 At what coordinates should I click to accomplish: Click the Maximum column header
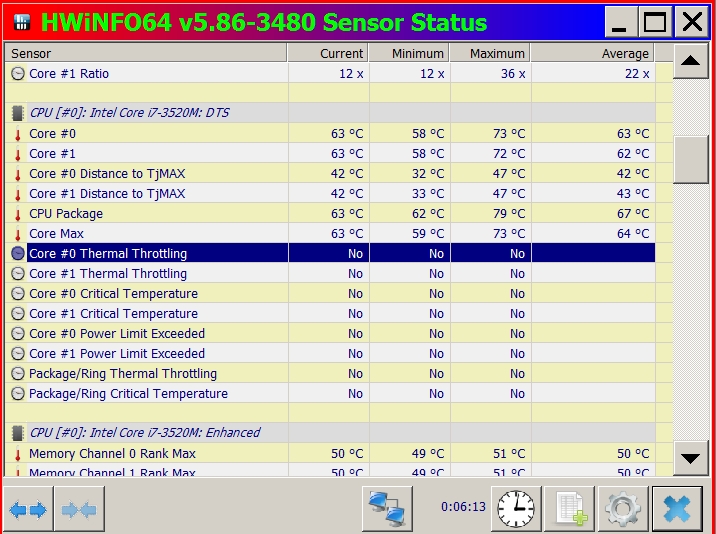point(490,53)
